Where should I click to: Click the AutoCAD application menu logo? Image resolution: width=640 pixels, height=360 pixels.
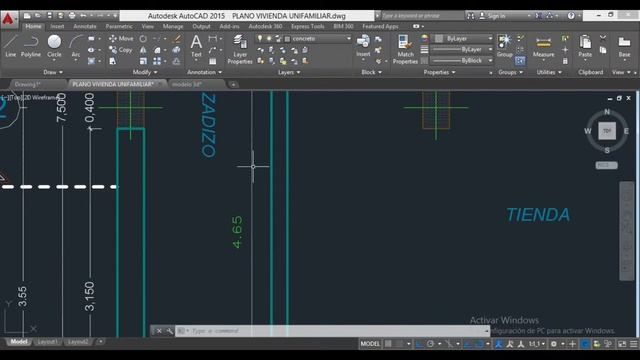(8, 20)
